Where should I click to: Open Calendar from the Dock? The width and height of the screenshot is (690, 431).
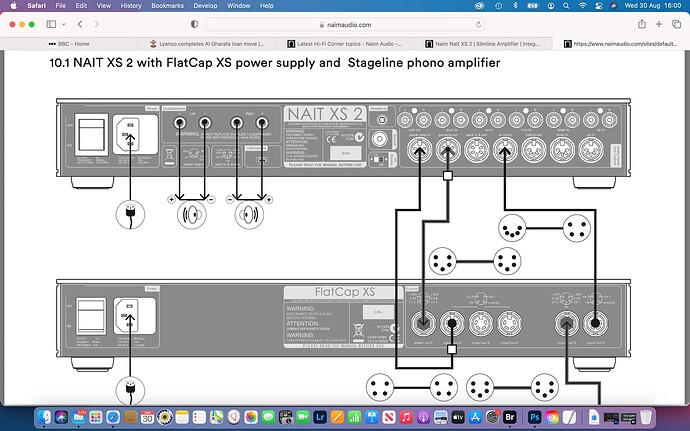coord(147,416)
